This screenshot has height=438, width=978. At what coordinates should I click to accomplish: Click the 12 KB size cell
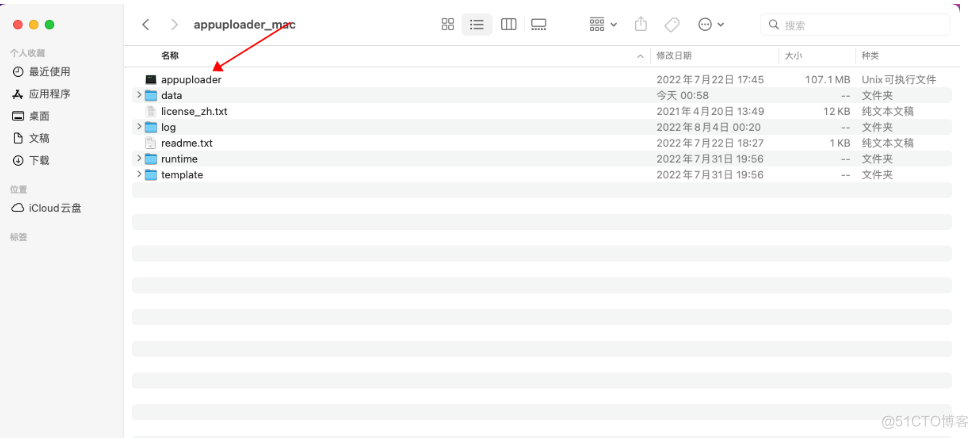[x=836, y=111]
